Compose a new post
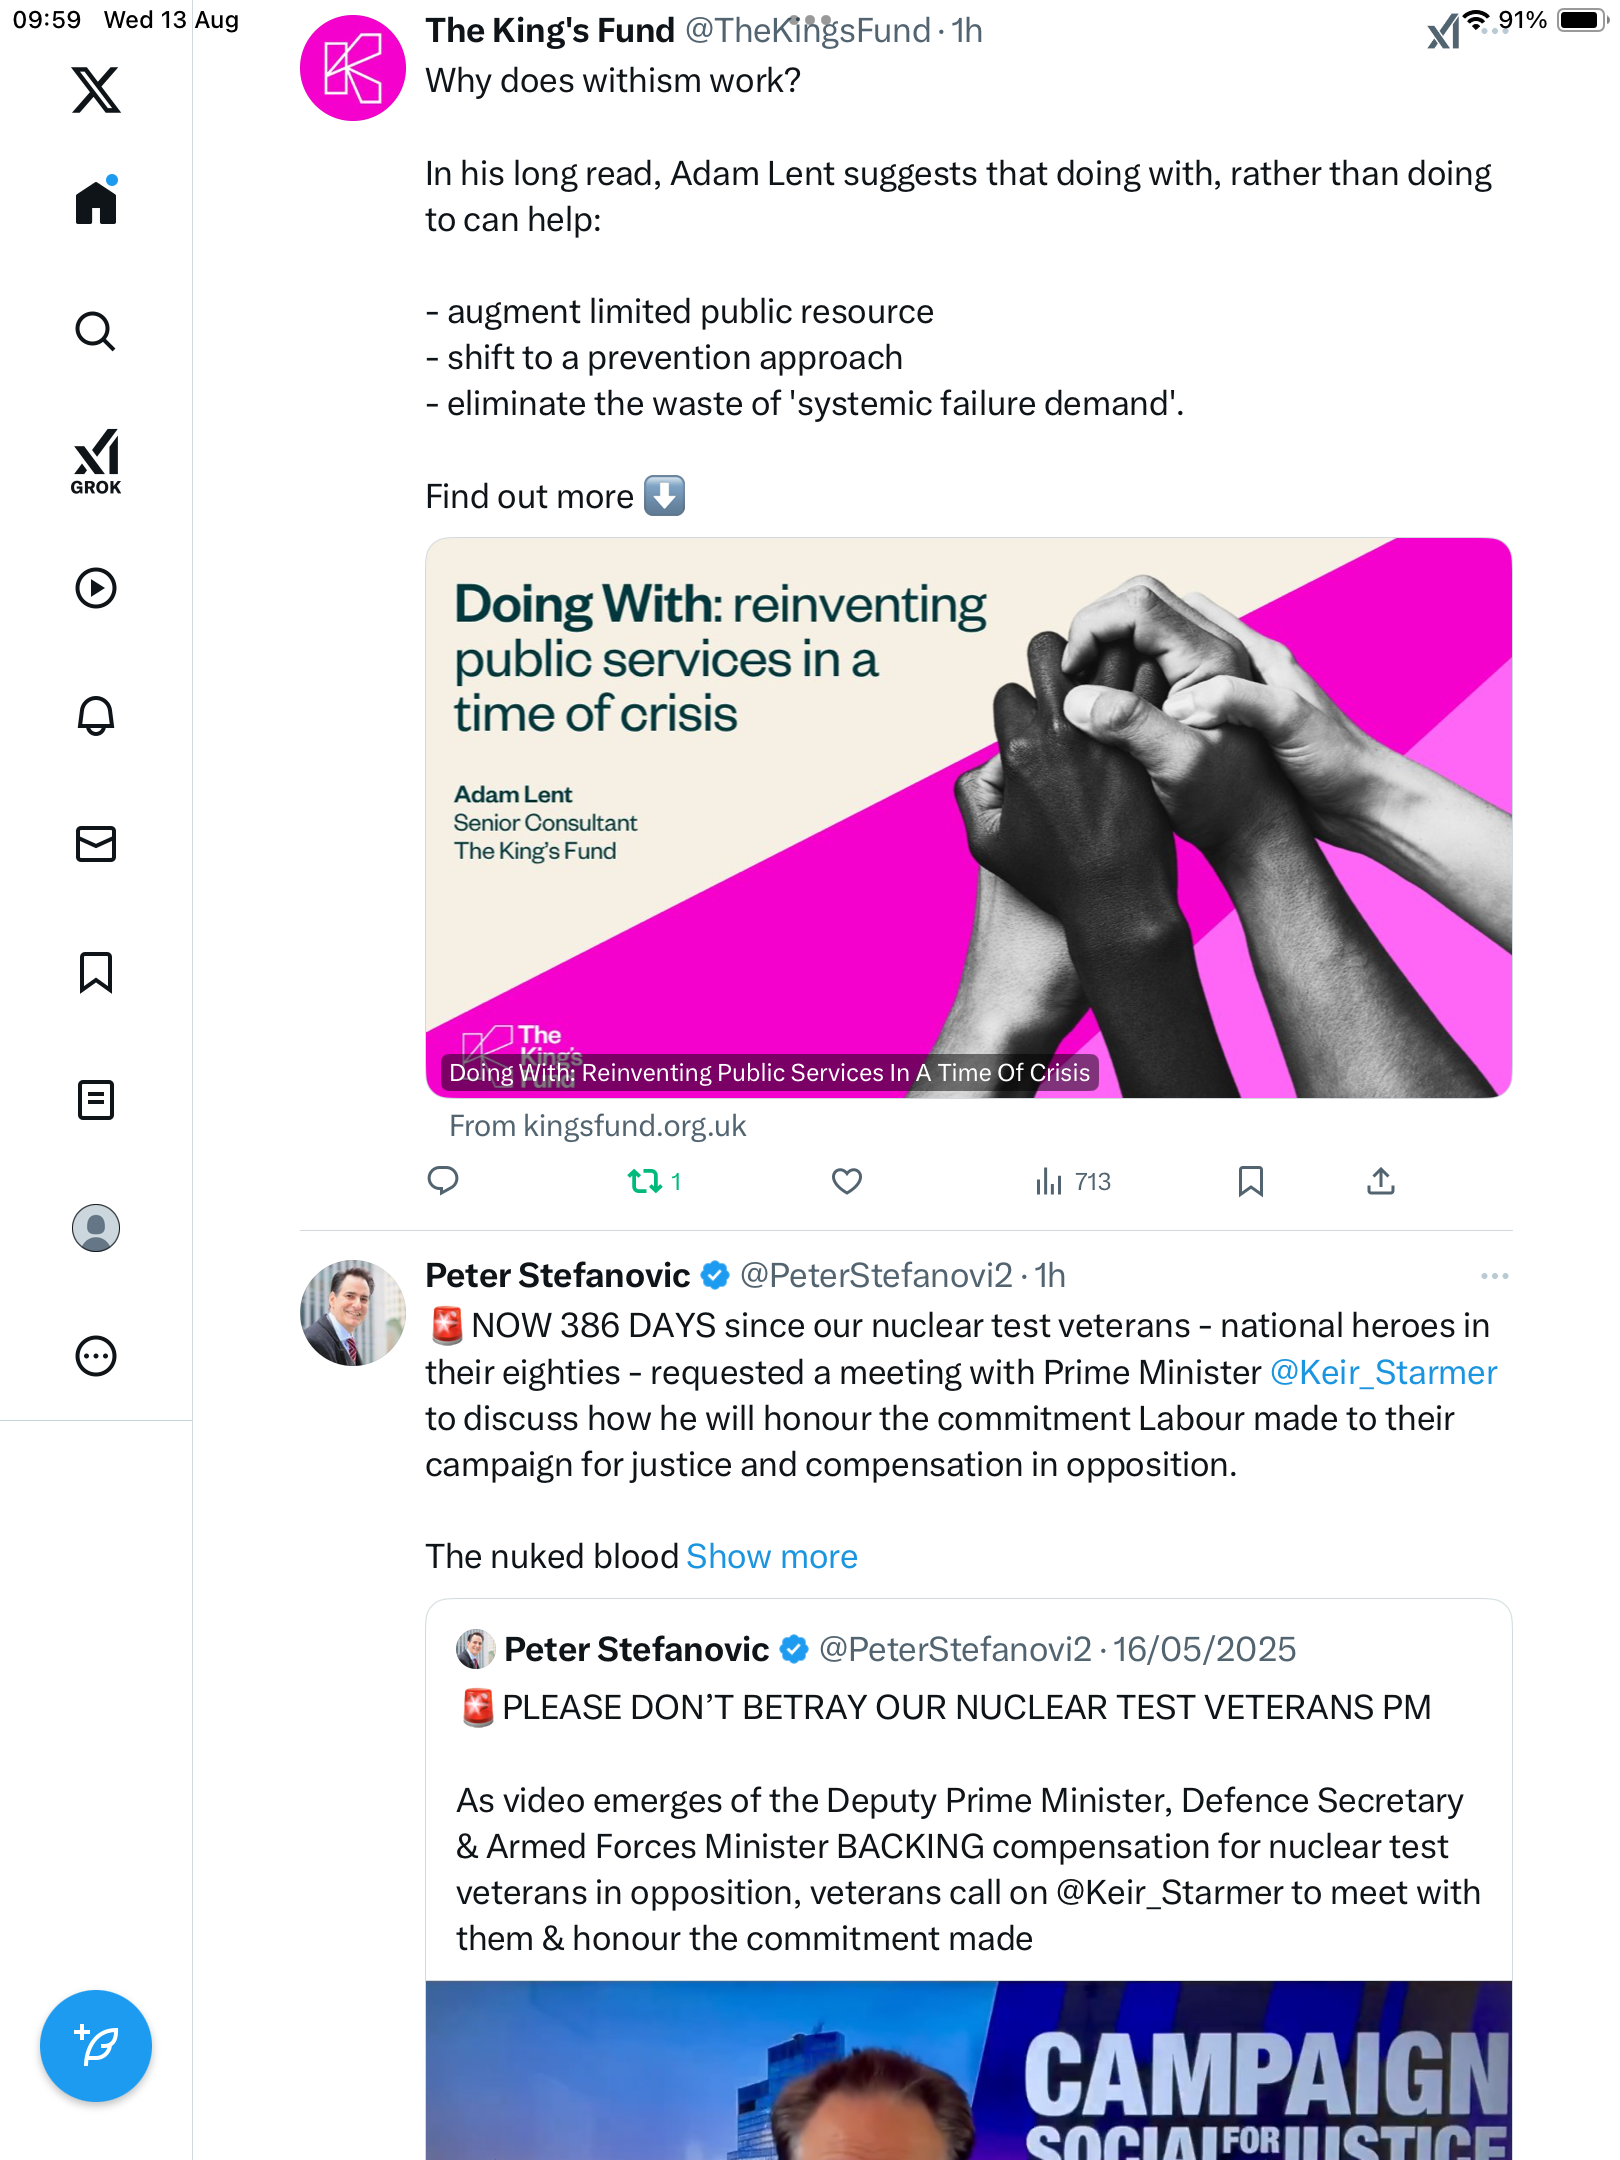The image size is (1620, 2160). (96, 2046)
